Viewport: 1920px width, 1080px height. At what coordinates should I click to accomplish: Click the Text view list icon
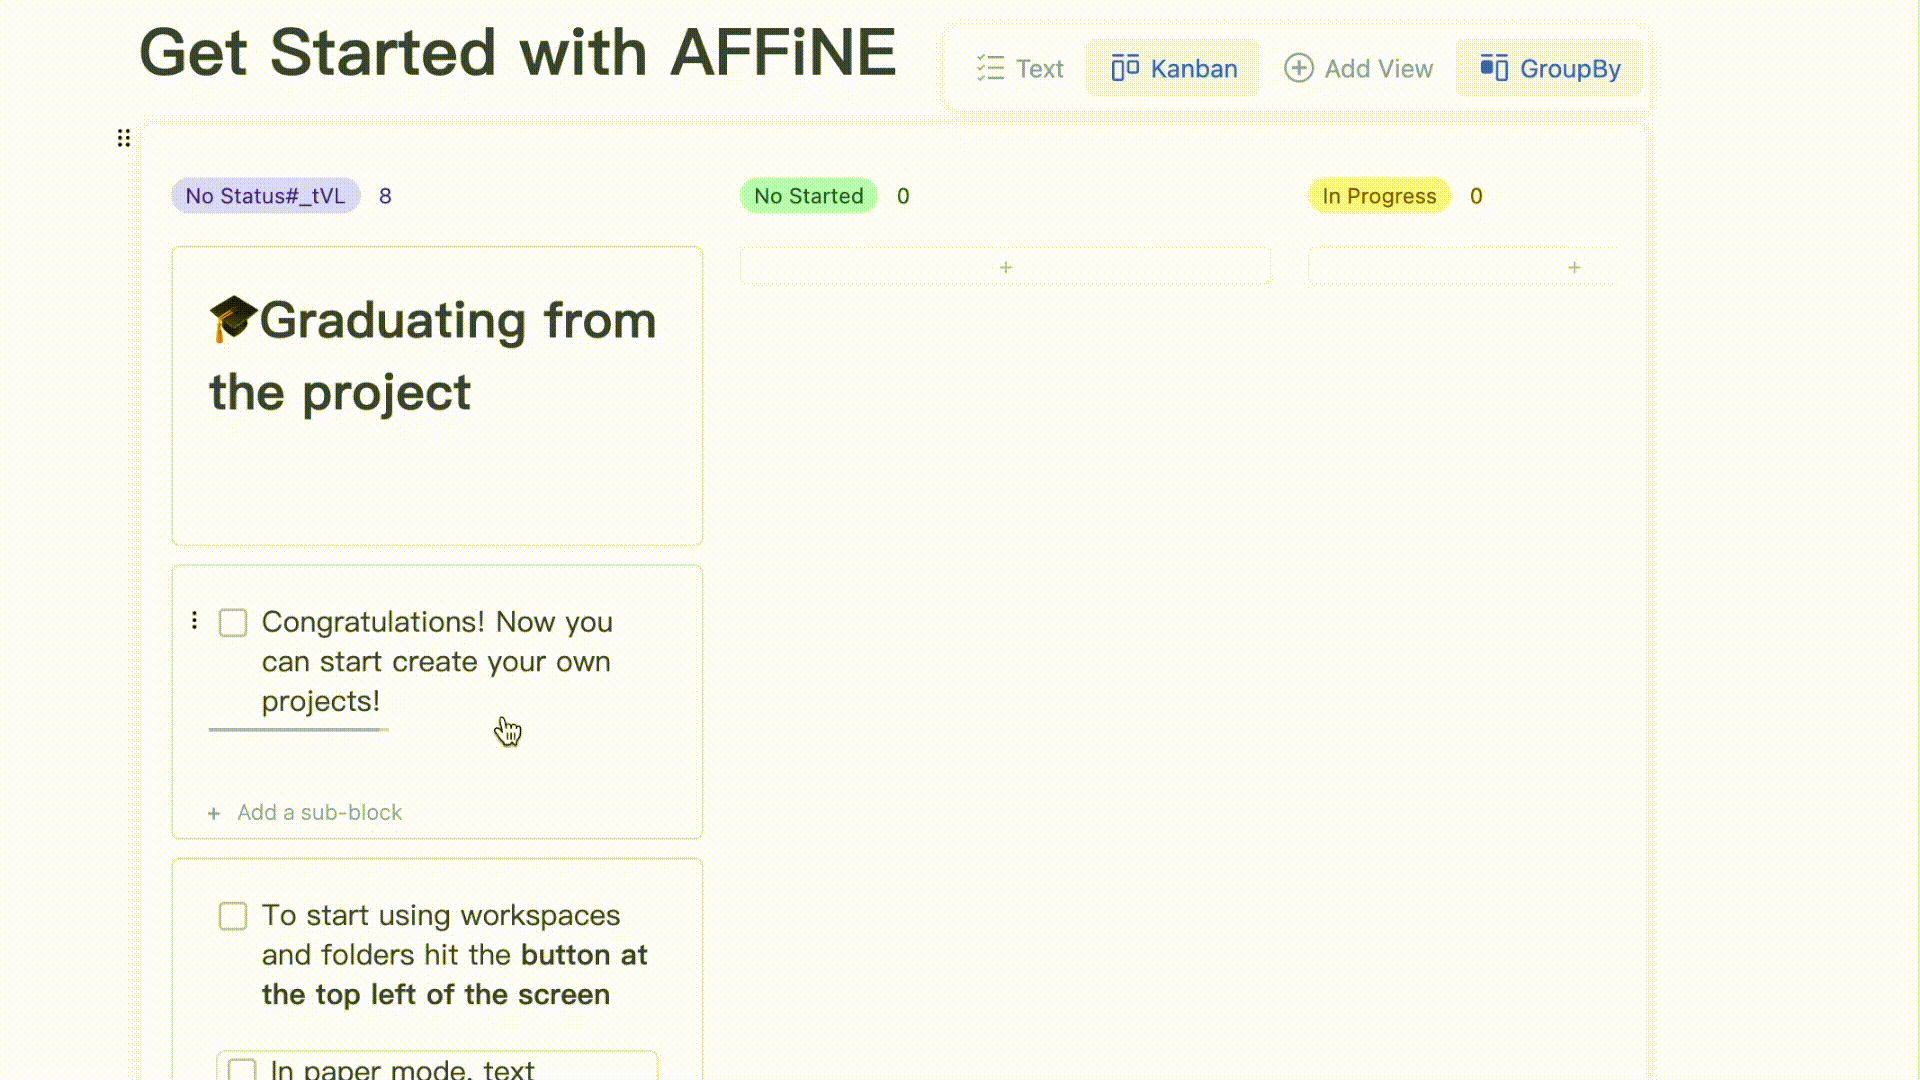pyautogui.click(x=990, y=68)
